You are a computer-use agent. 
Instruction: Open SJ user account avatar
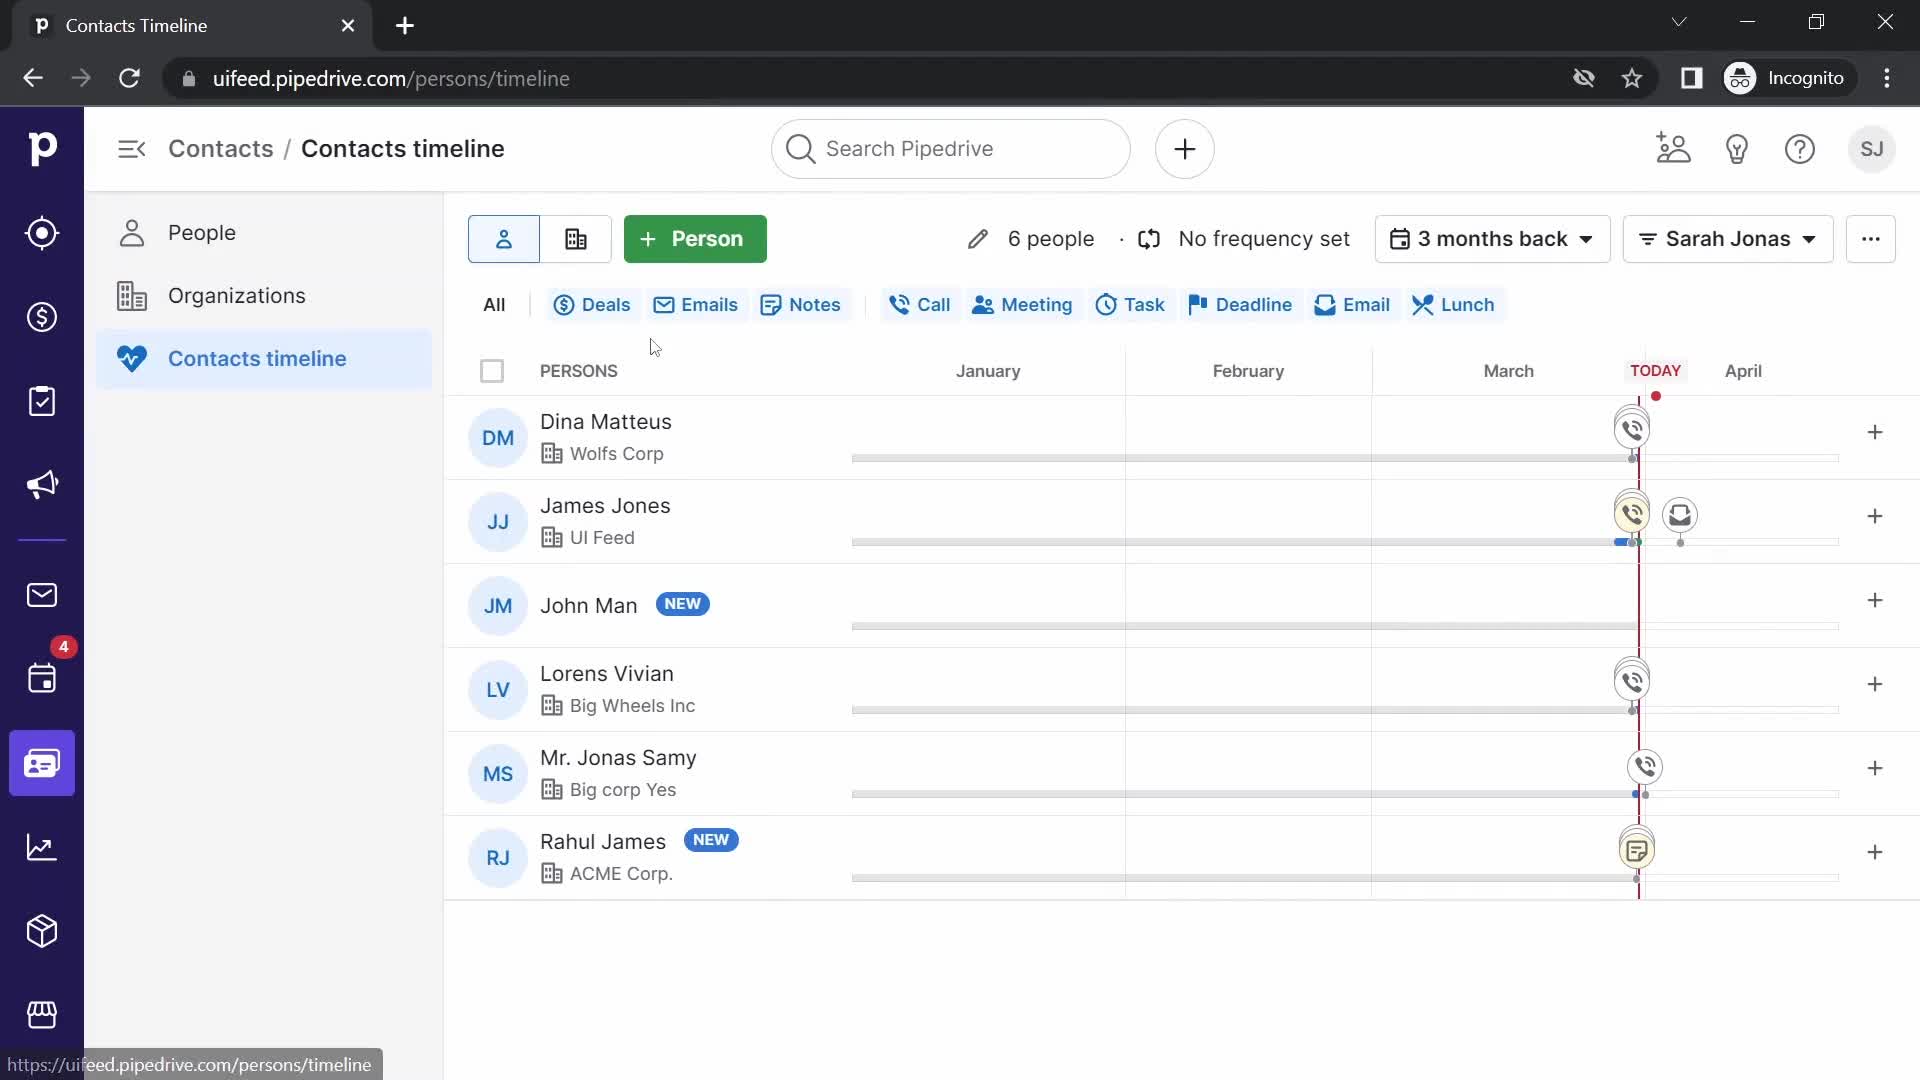(x=1872, y=149)
